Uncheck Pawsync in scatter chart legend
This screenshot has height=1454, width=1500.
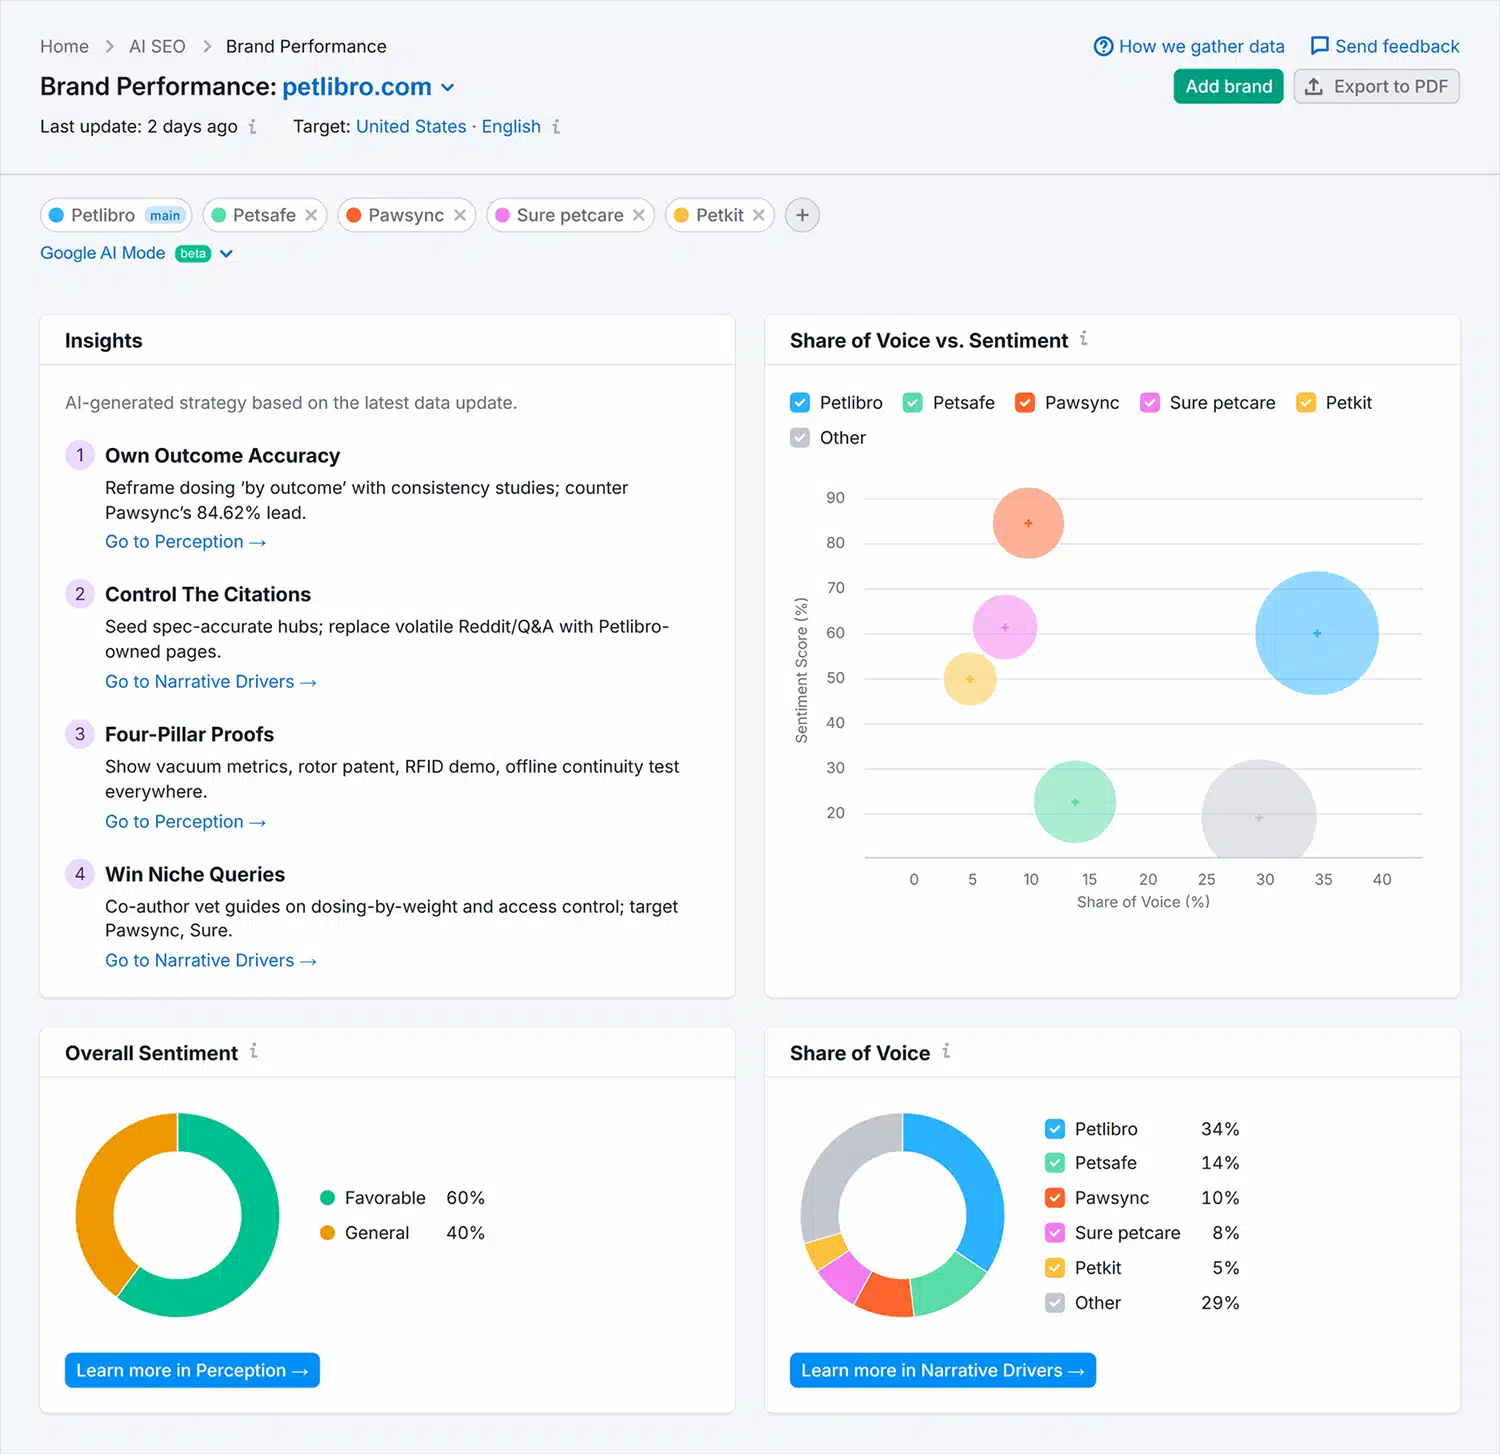[x=1025, y=403]
